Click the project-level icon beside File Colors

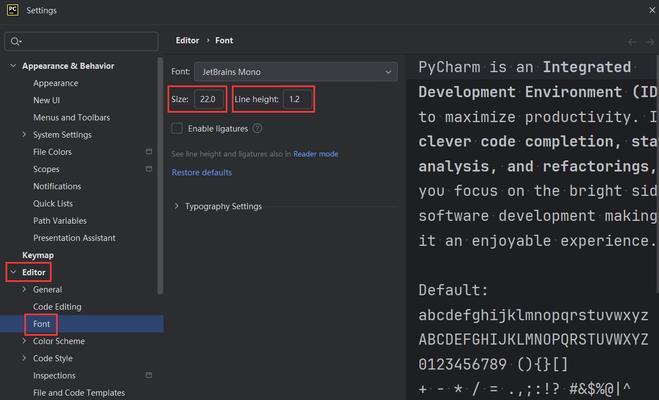149,152
